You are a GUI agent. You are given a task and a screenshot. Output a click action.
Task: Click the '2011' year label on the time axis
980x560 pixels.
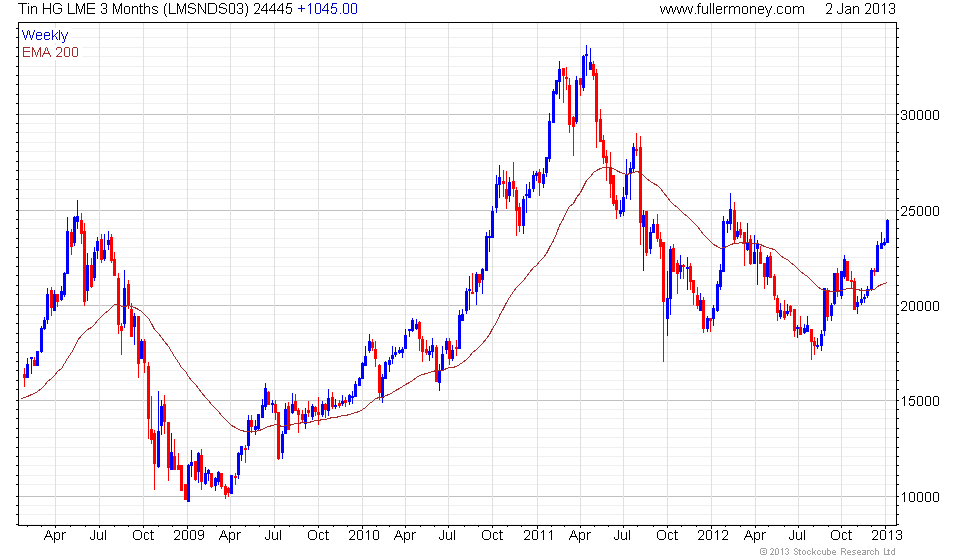(539, 536)
